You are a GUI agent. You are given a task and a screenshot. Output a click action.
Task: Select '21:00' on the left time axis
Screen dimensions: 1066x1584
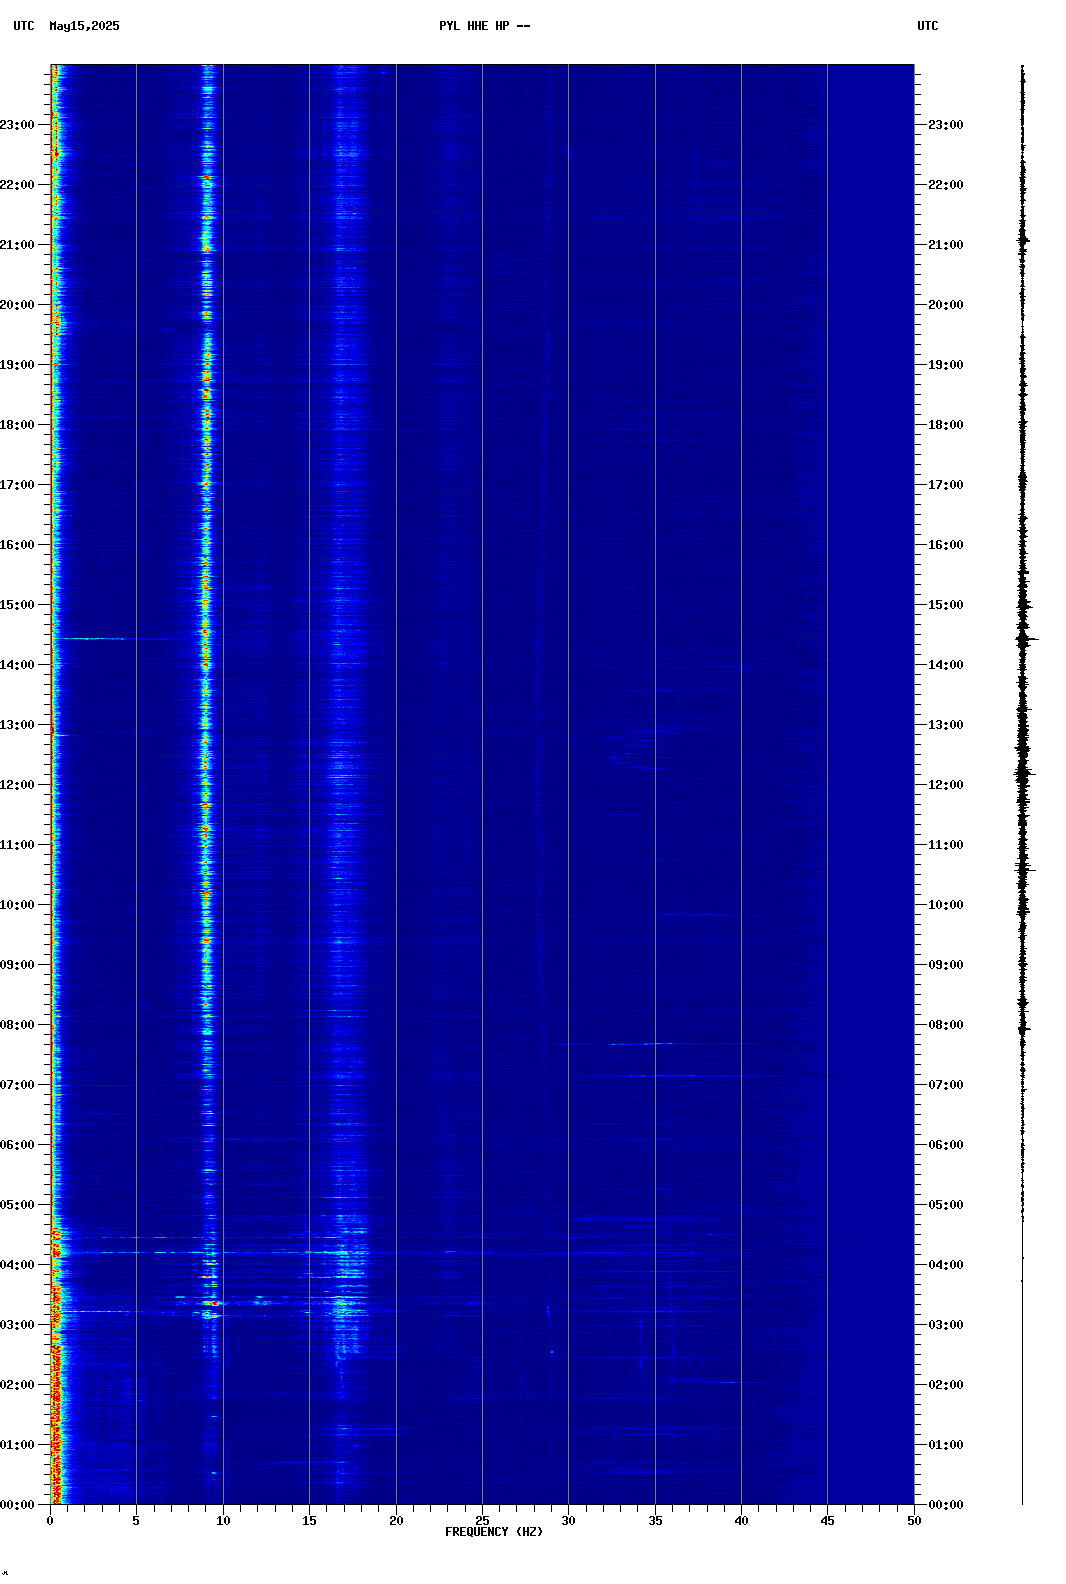17,245
